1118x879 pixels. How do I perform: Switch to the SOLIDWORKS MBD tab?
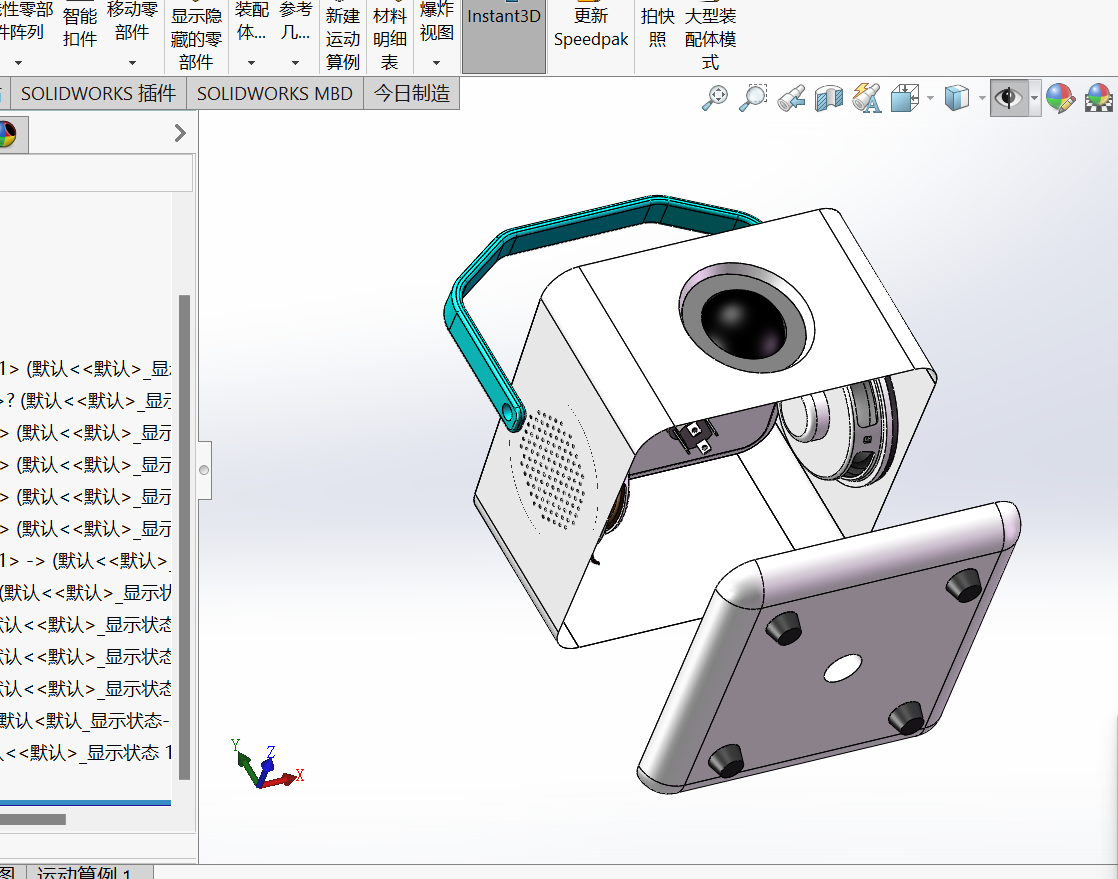tap(275, 93)
